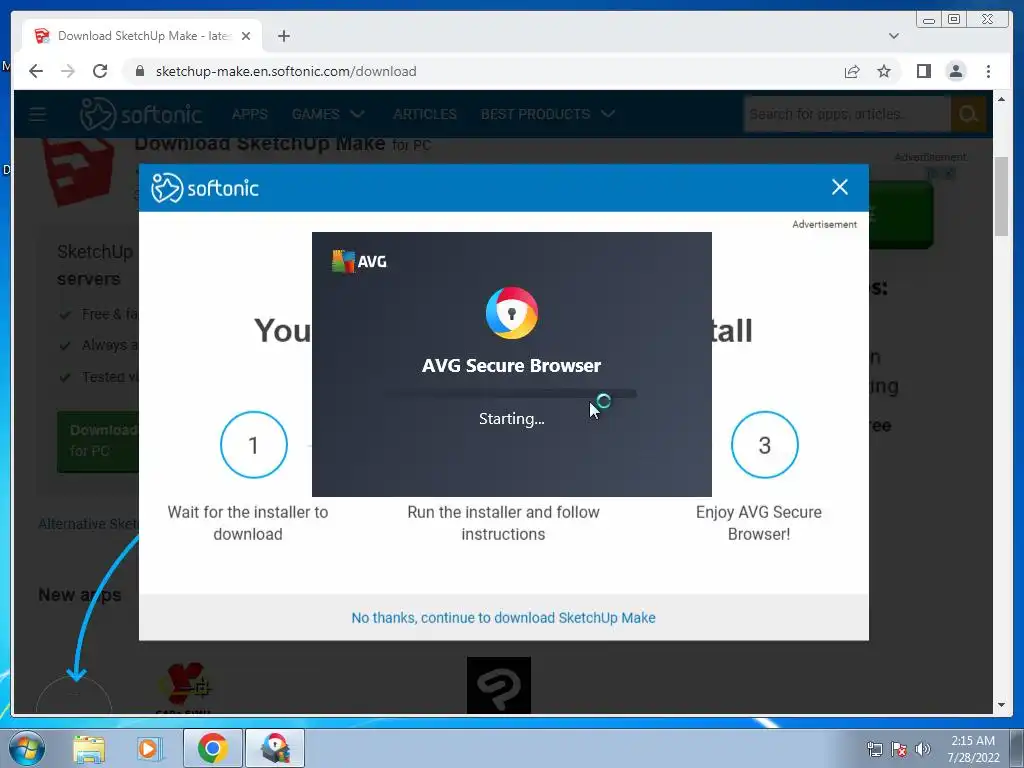
Task: Open the share page icon
Action: tap(852, 71)
